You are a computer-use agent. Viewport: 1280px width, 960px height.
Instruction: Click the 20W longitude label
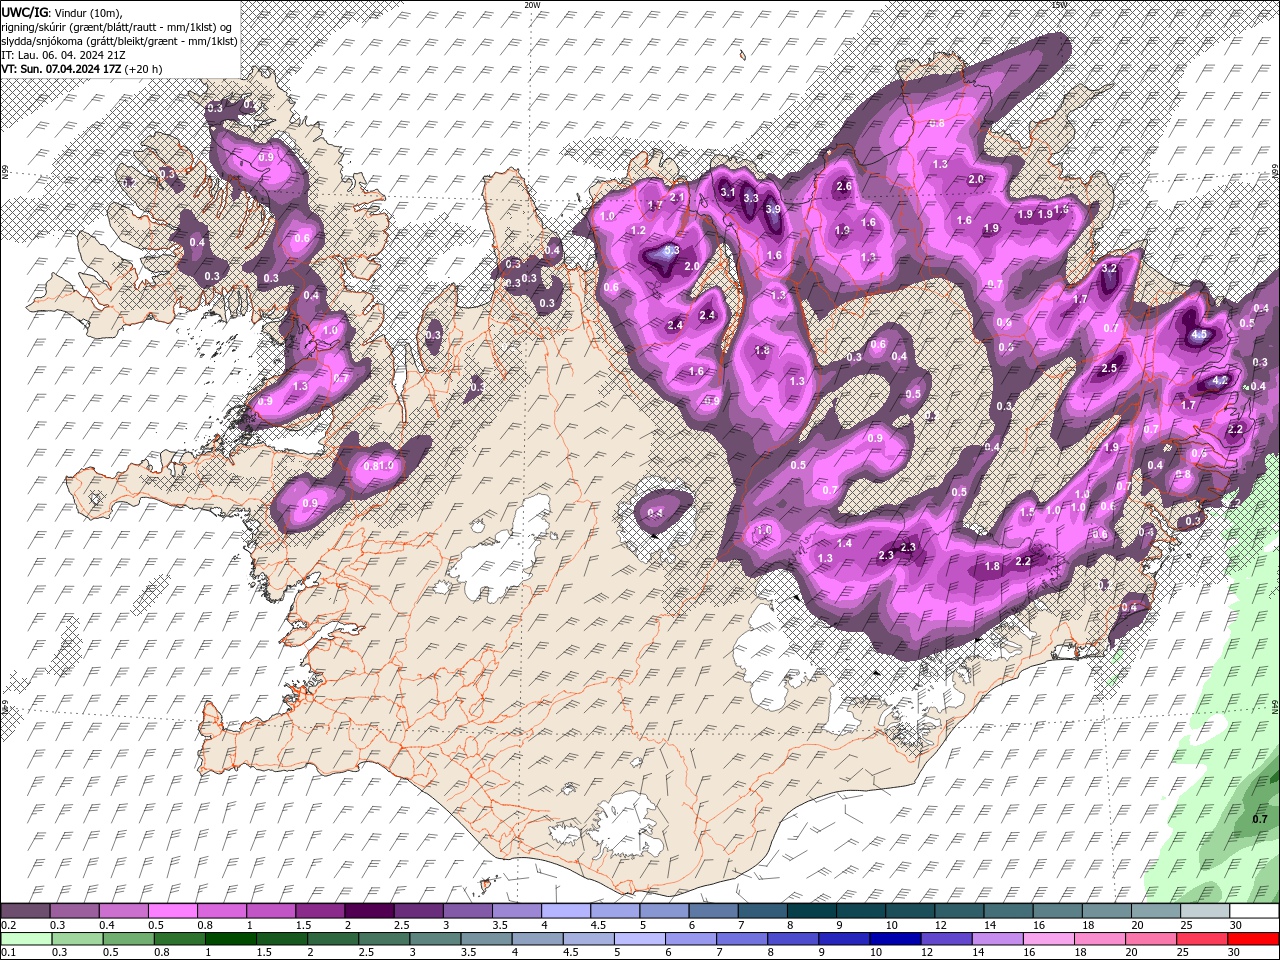click(532, 5)
